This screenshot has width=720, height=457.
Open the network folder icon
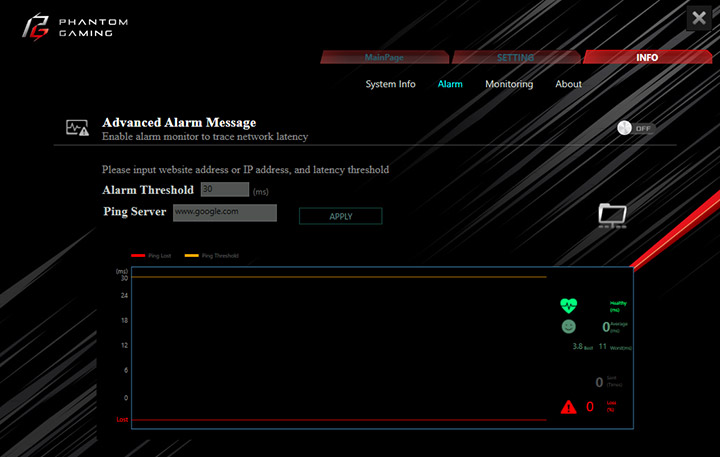click(613, 215)
